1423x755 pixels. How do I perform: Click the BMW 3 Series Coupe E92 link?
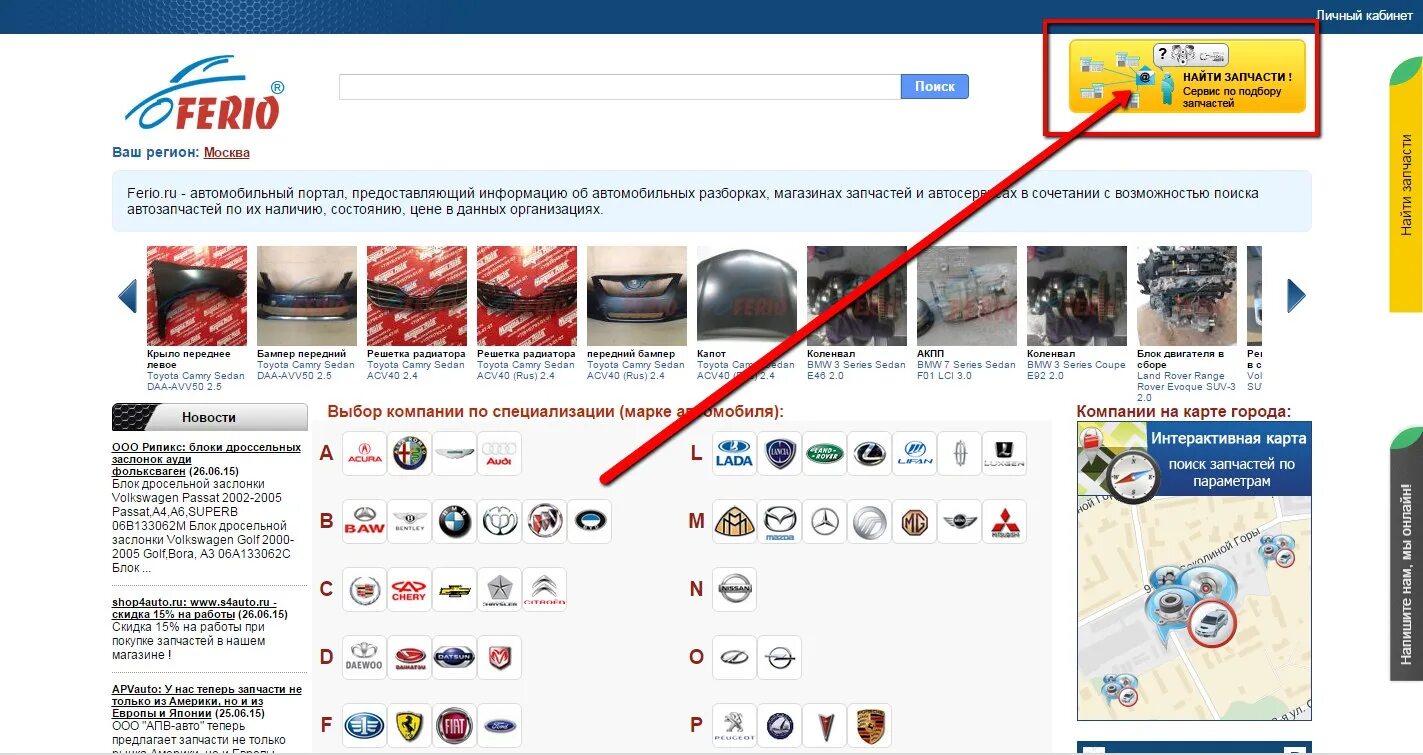1076,370
